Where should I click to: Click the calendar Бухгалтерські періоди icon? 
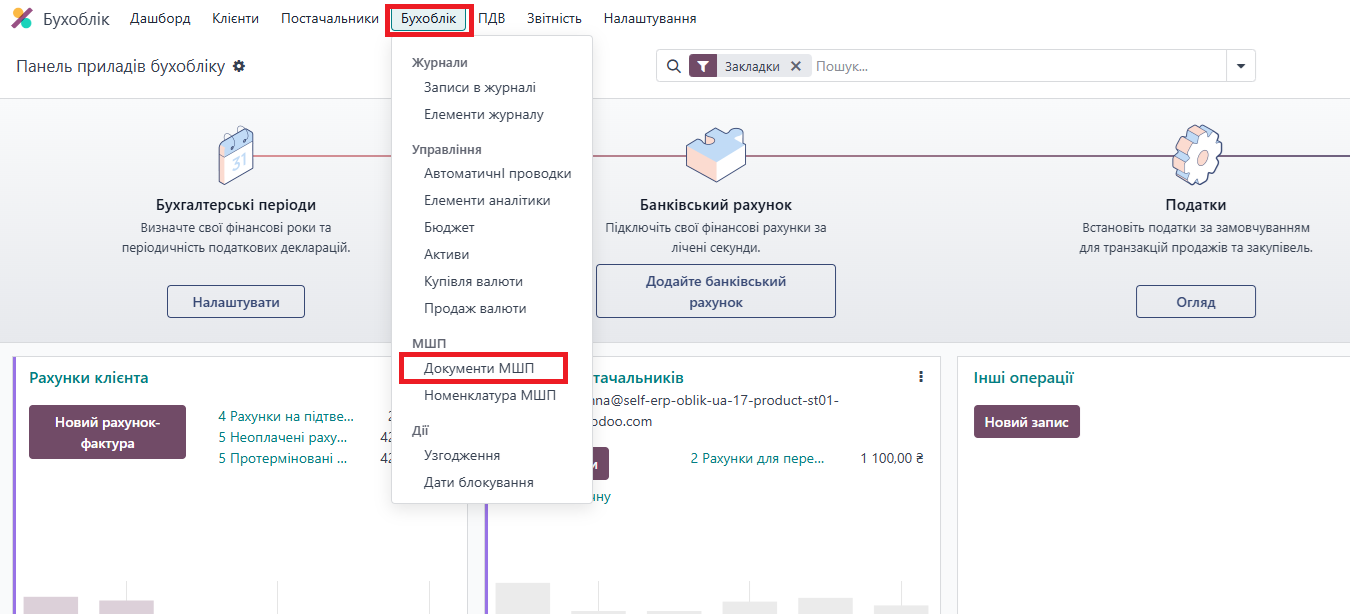tap(236, 156)
